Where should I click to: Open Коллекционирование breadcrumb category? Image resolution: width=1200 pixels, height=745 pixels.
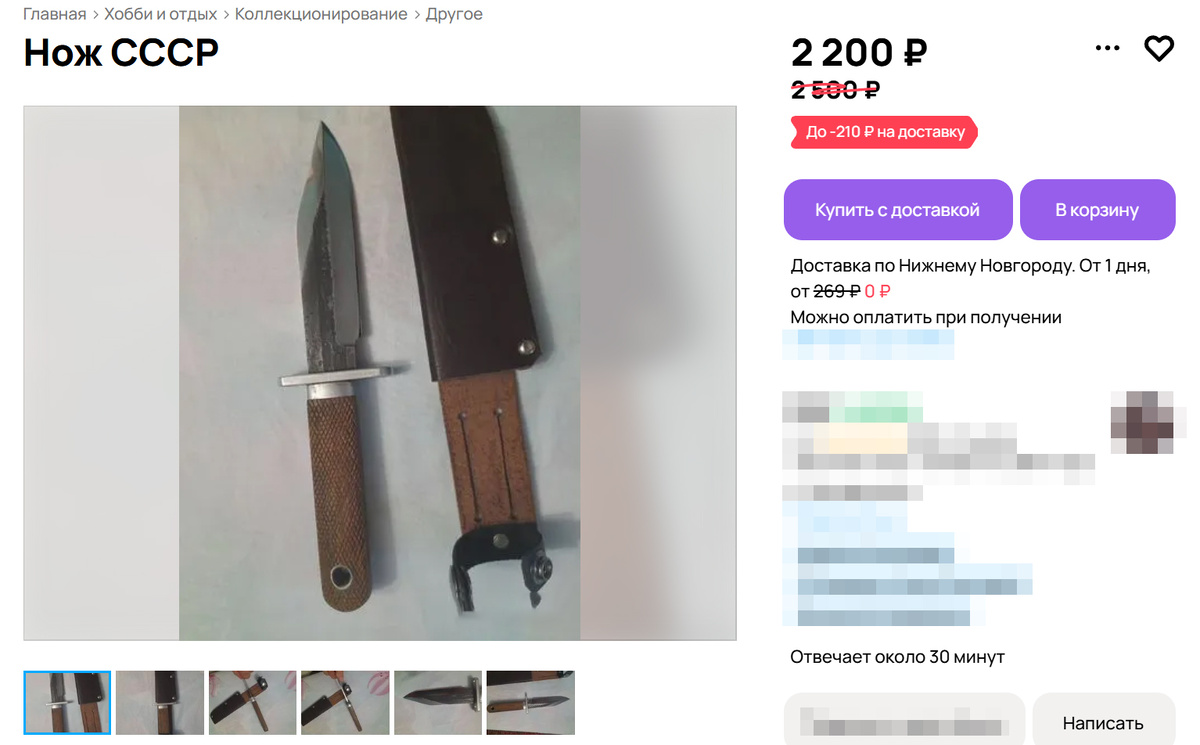click(321, 14)
